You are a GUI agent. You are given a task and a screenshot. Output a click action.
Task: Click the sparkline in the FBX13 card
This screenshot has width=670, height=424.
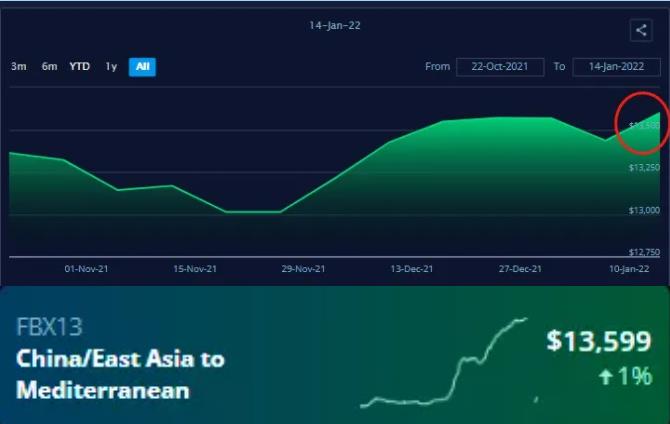pyautogui.click(x=445, y=365)
